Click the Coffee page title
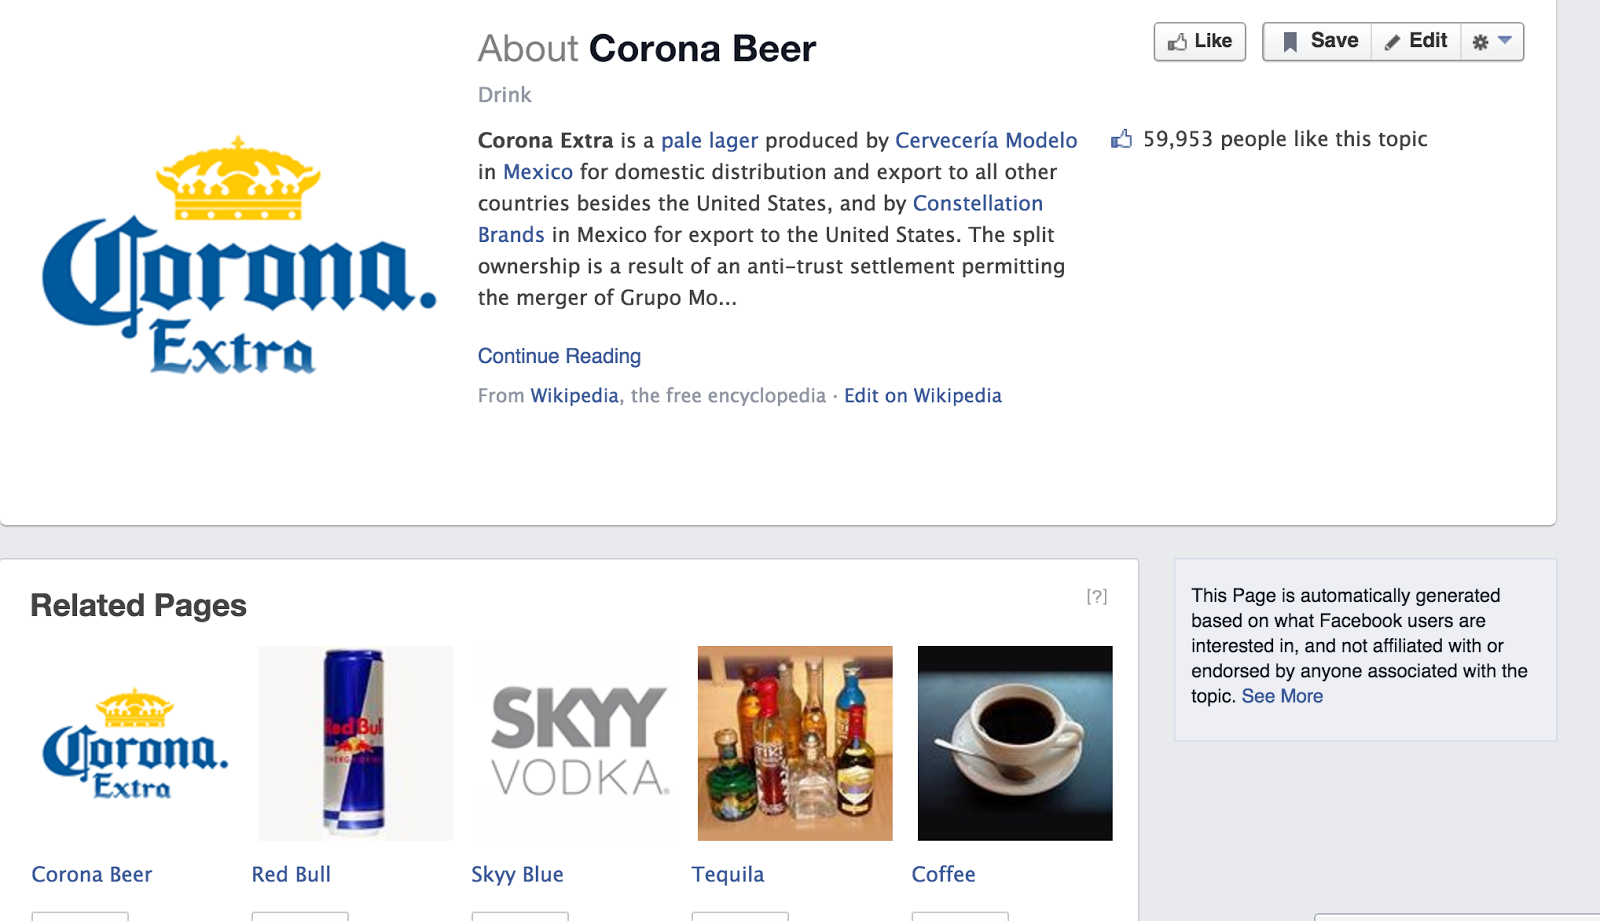Screen dimensions: 1600x921 pos(943,875)
